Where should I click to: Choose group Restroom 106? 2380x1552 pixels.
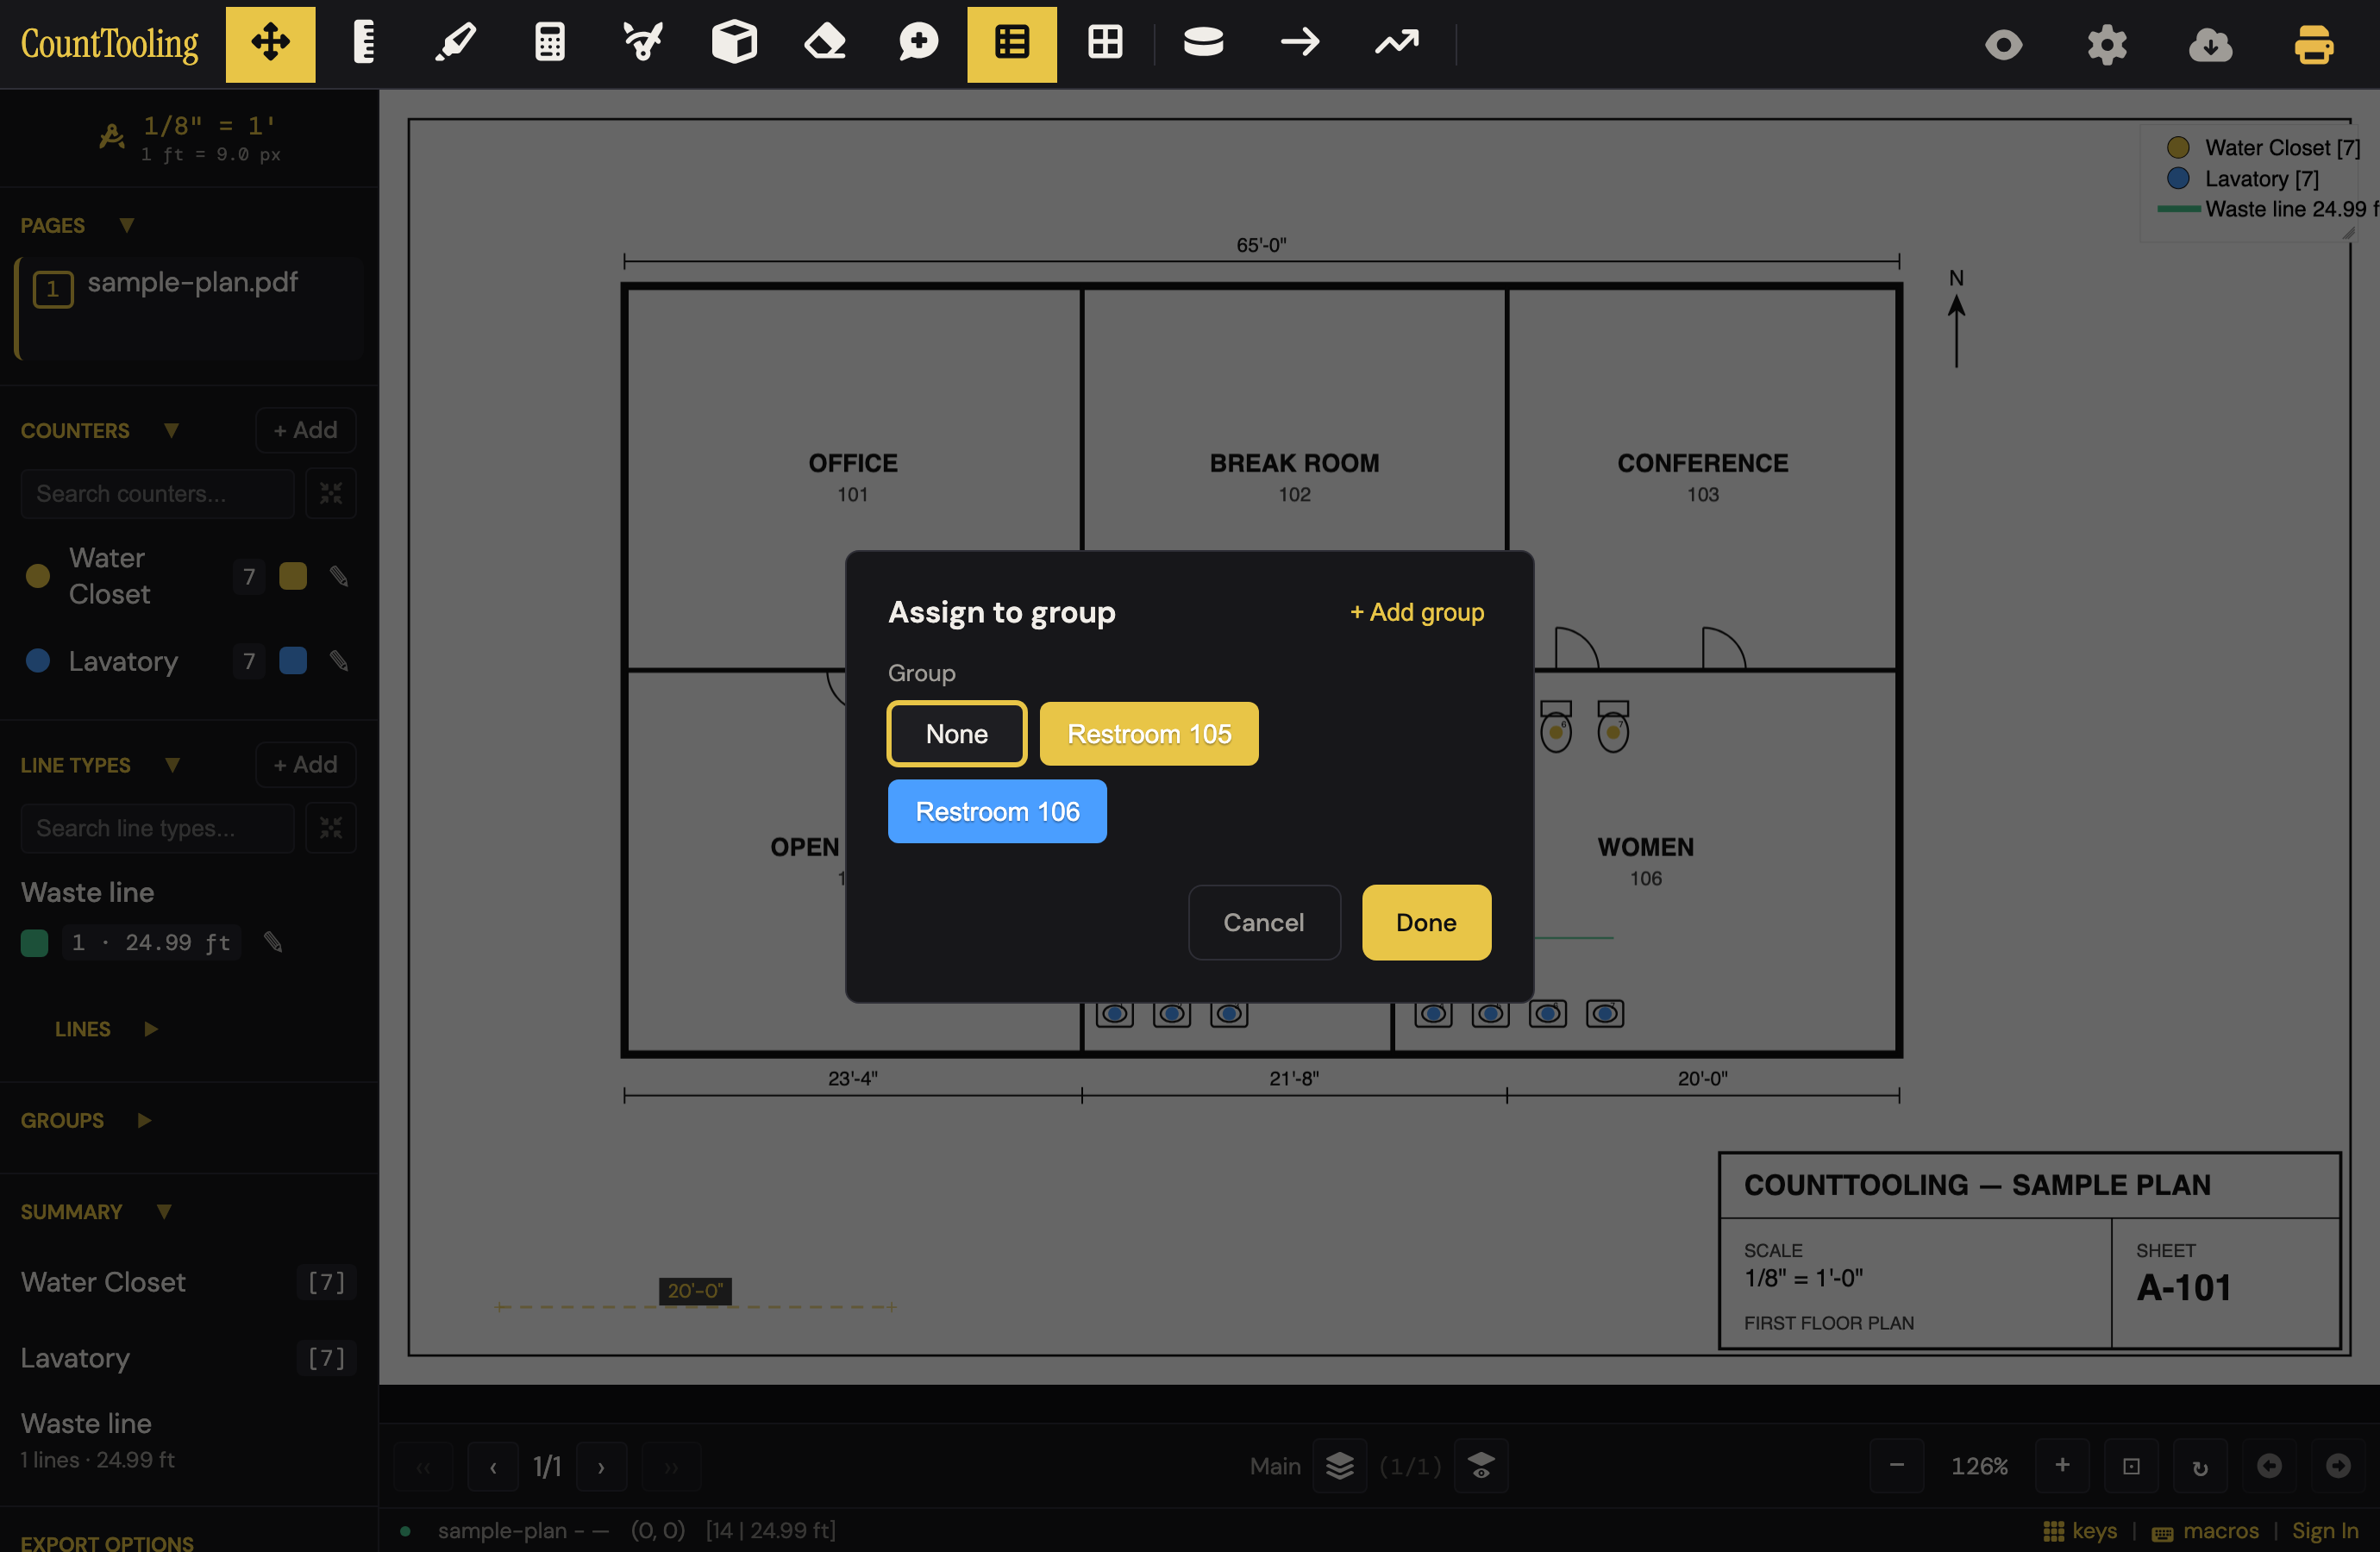(997, 811)
